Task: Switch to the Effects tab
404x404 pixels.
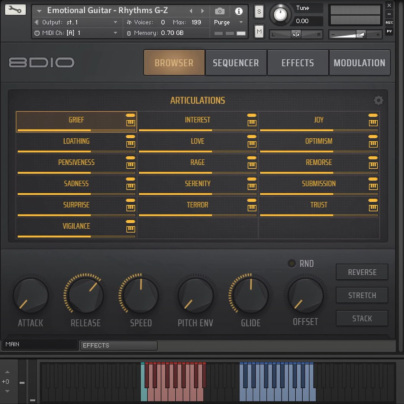Action: pyautogui.click(x=298, y=63)
